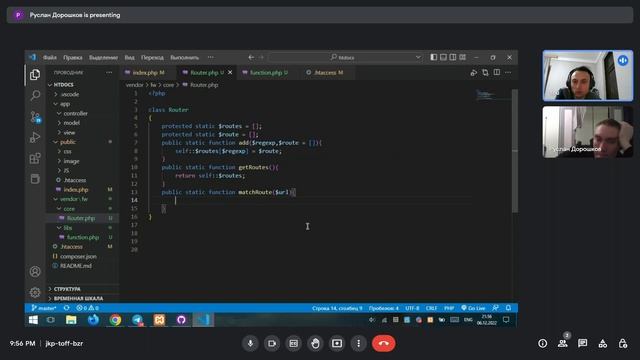
Task: Open Explorer panel more actions ellipsis
Action: (109, 72)
